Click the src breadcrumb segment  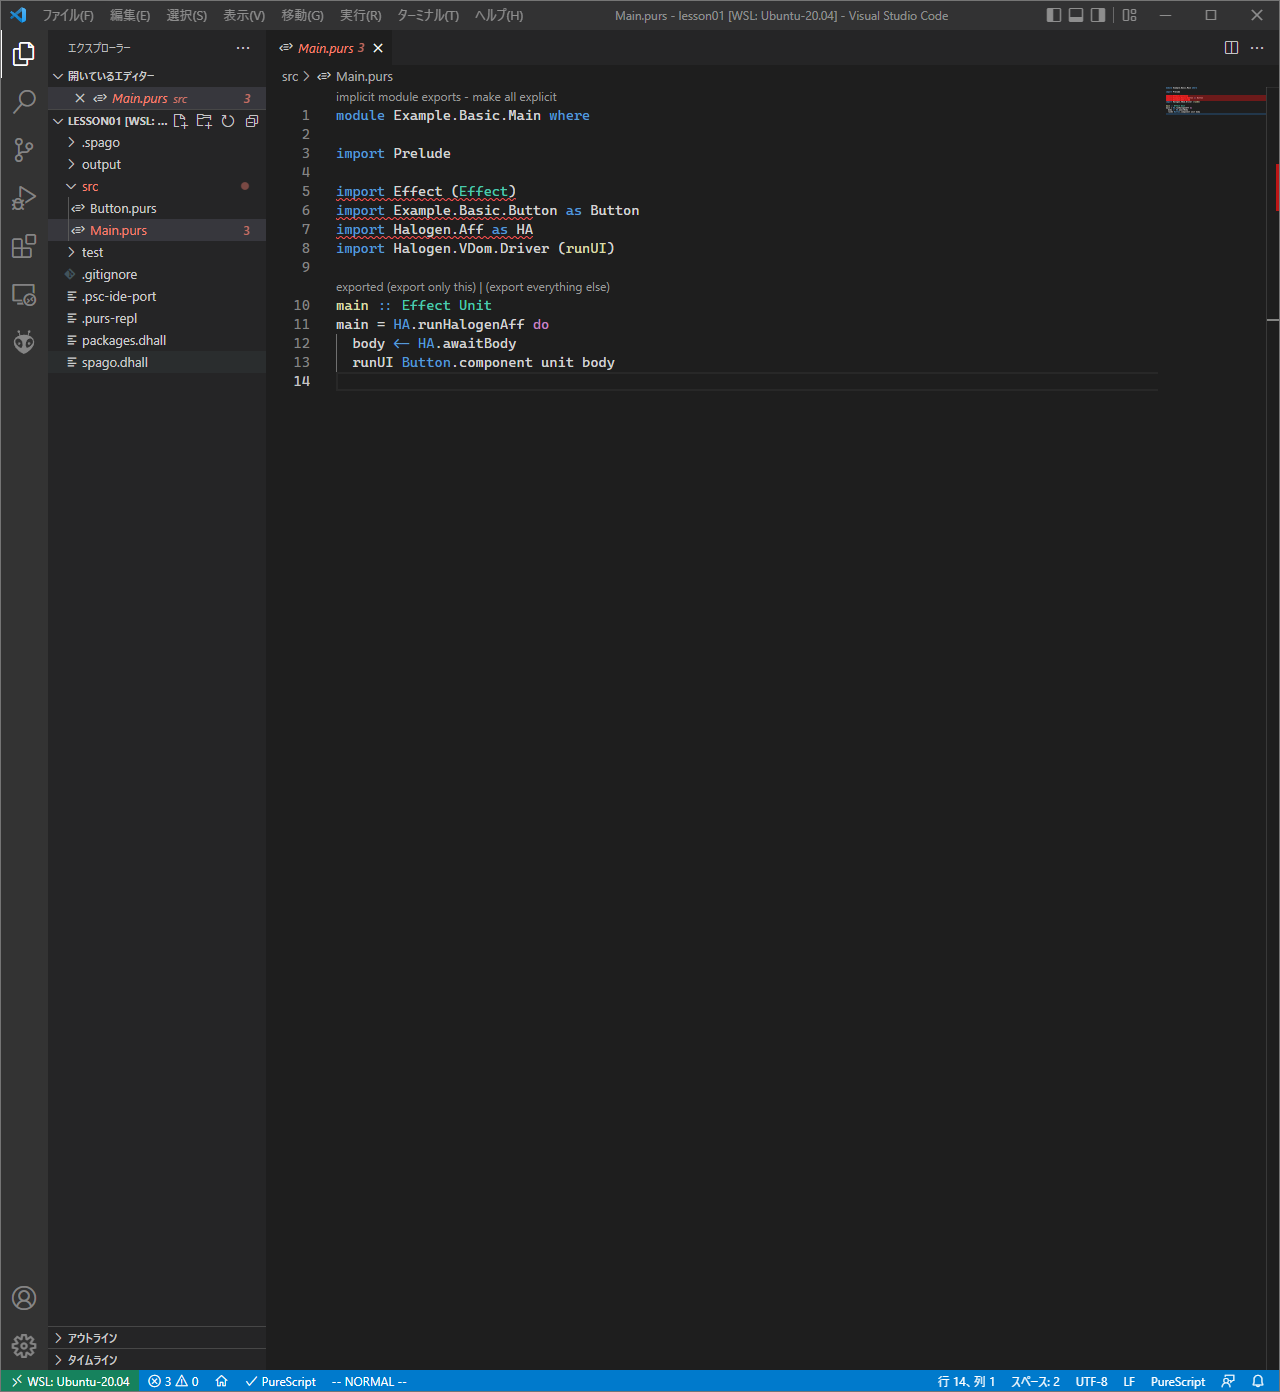290,76
